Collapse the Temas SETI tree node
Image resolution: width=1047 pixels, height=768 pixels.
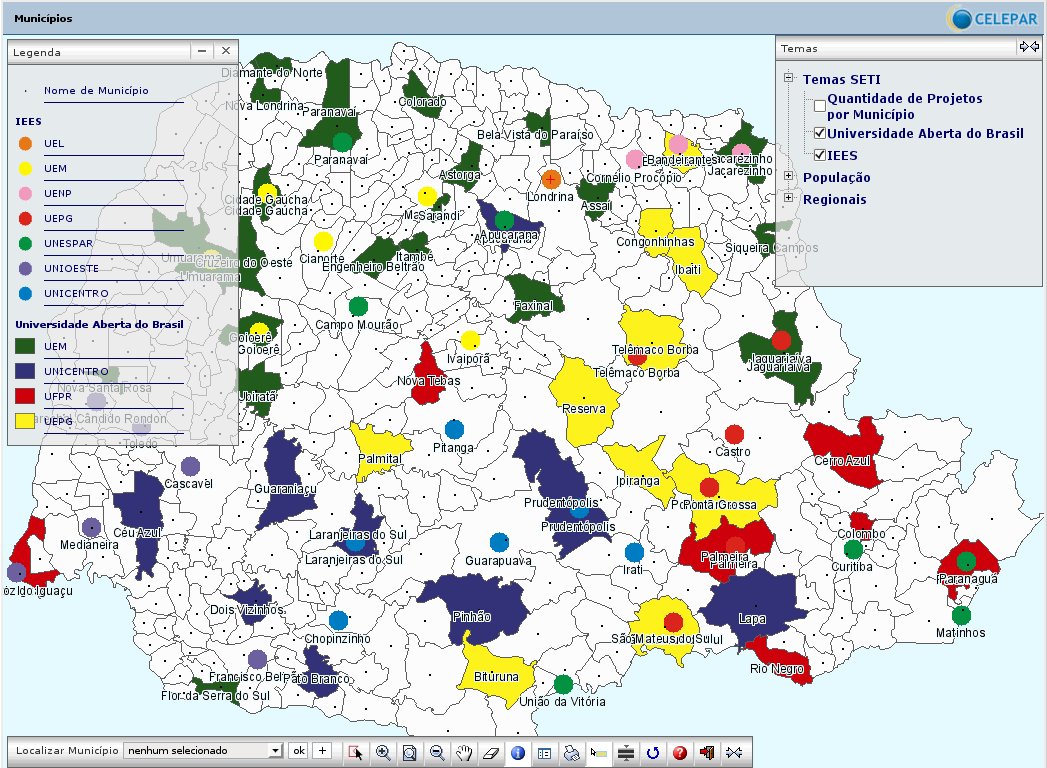(789, 79)
